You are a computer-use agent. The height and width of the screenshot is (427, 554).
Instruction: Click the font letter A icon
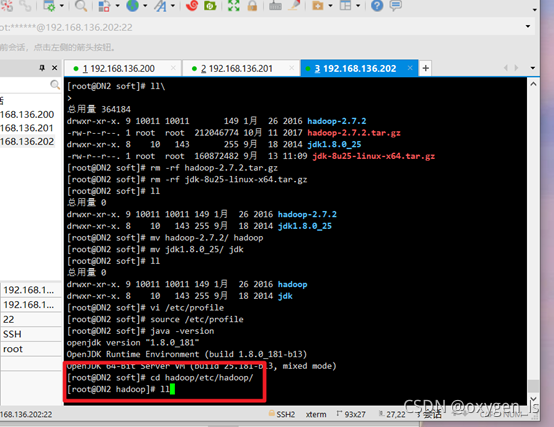click(x=160, y=5)
